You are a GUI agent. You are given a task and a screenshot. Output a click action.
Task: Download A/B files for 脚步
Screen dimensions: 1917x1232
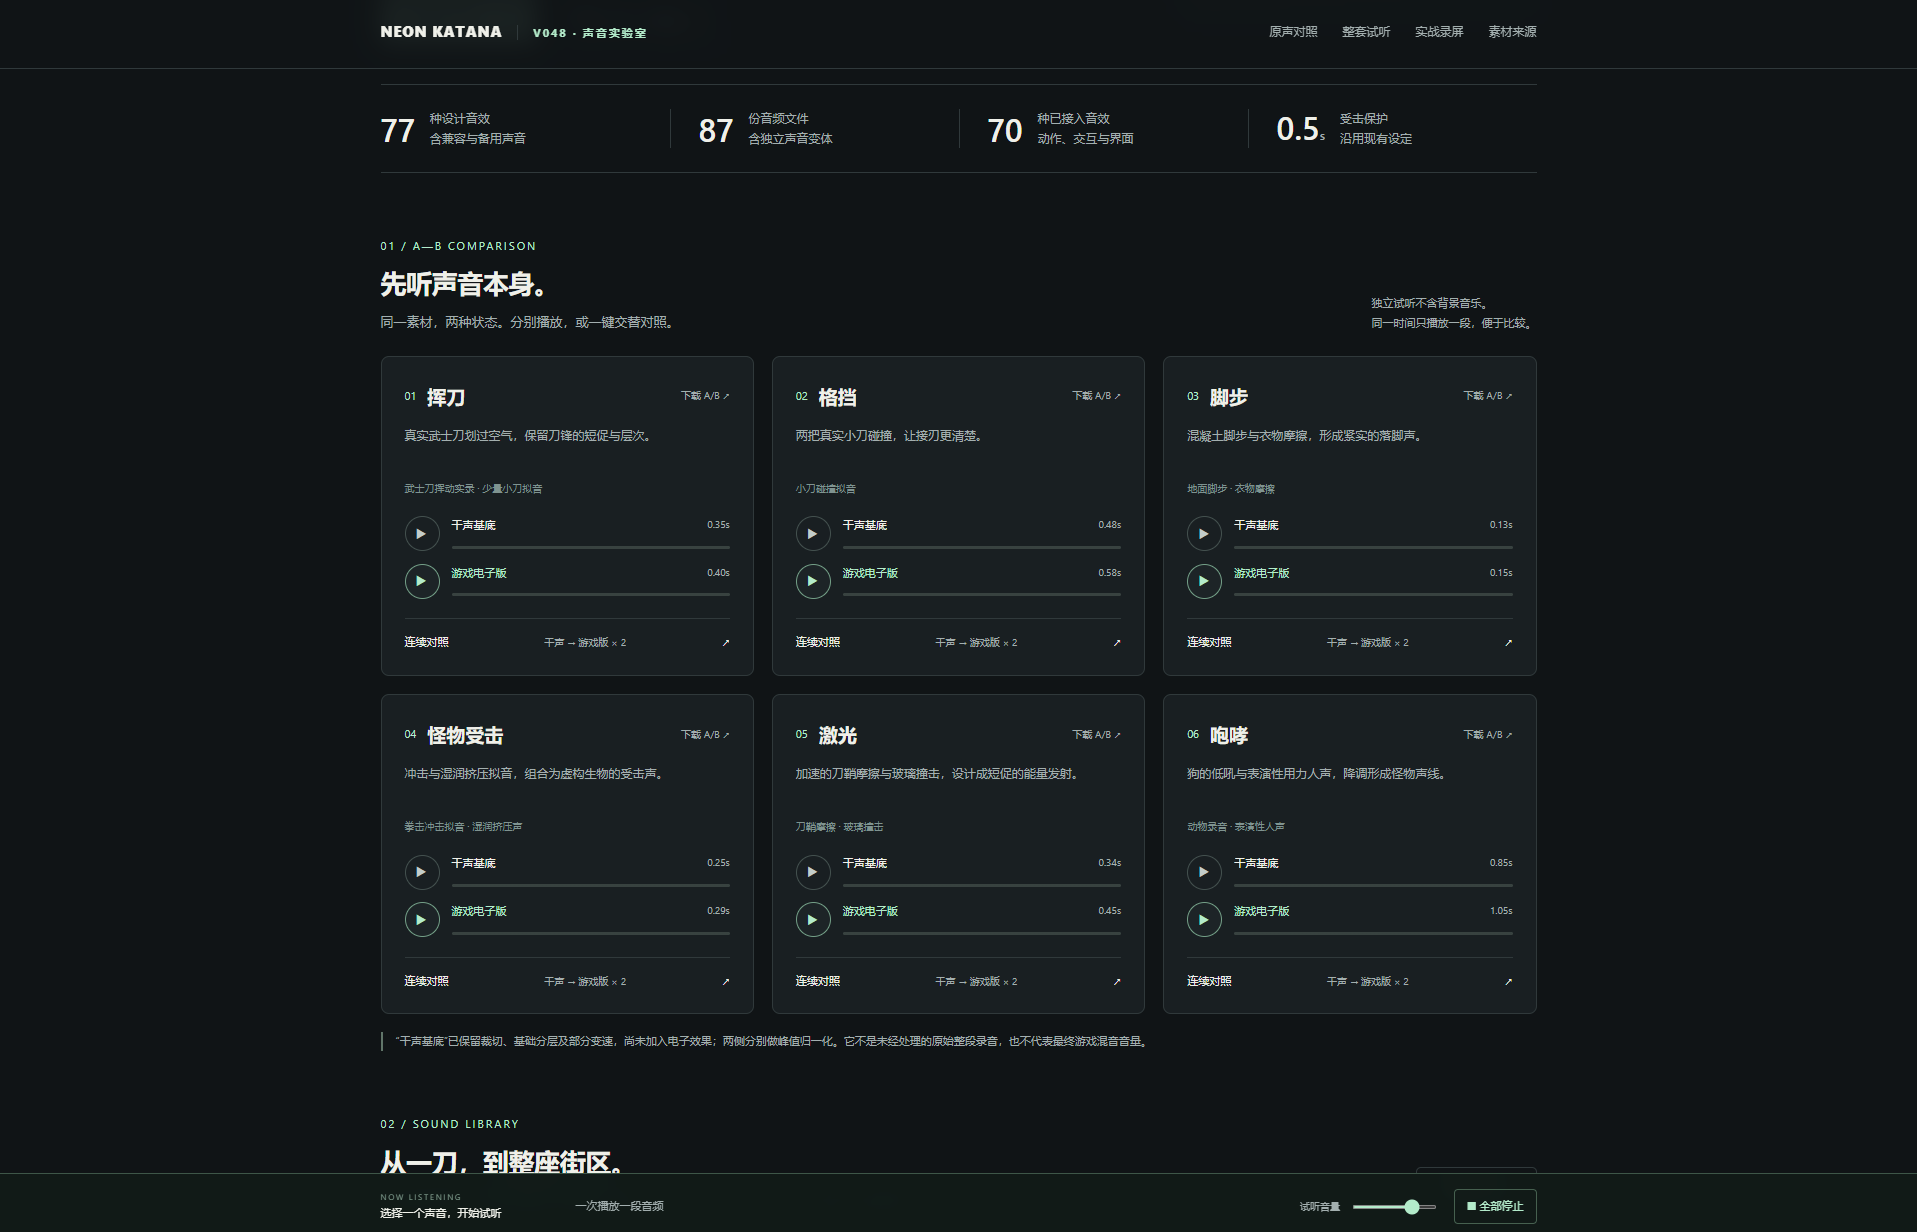pos(1488,396)
